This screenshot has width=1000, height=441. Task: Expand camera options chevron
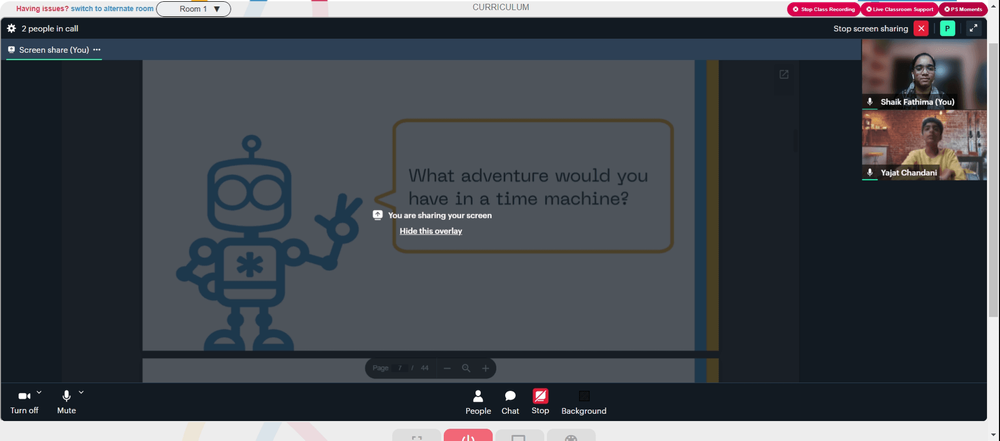[x=39, y=392]
